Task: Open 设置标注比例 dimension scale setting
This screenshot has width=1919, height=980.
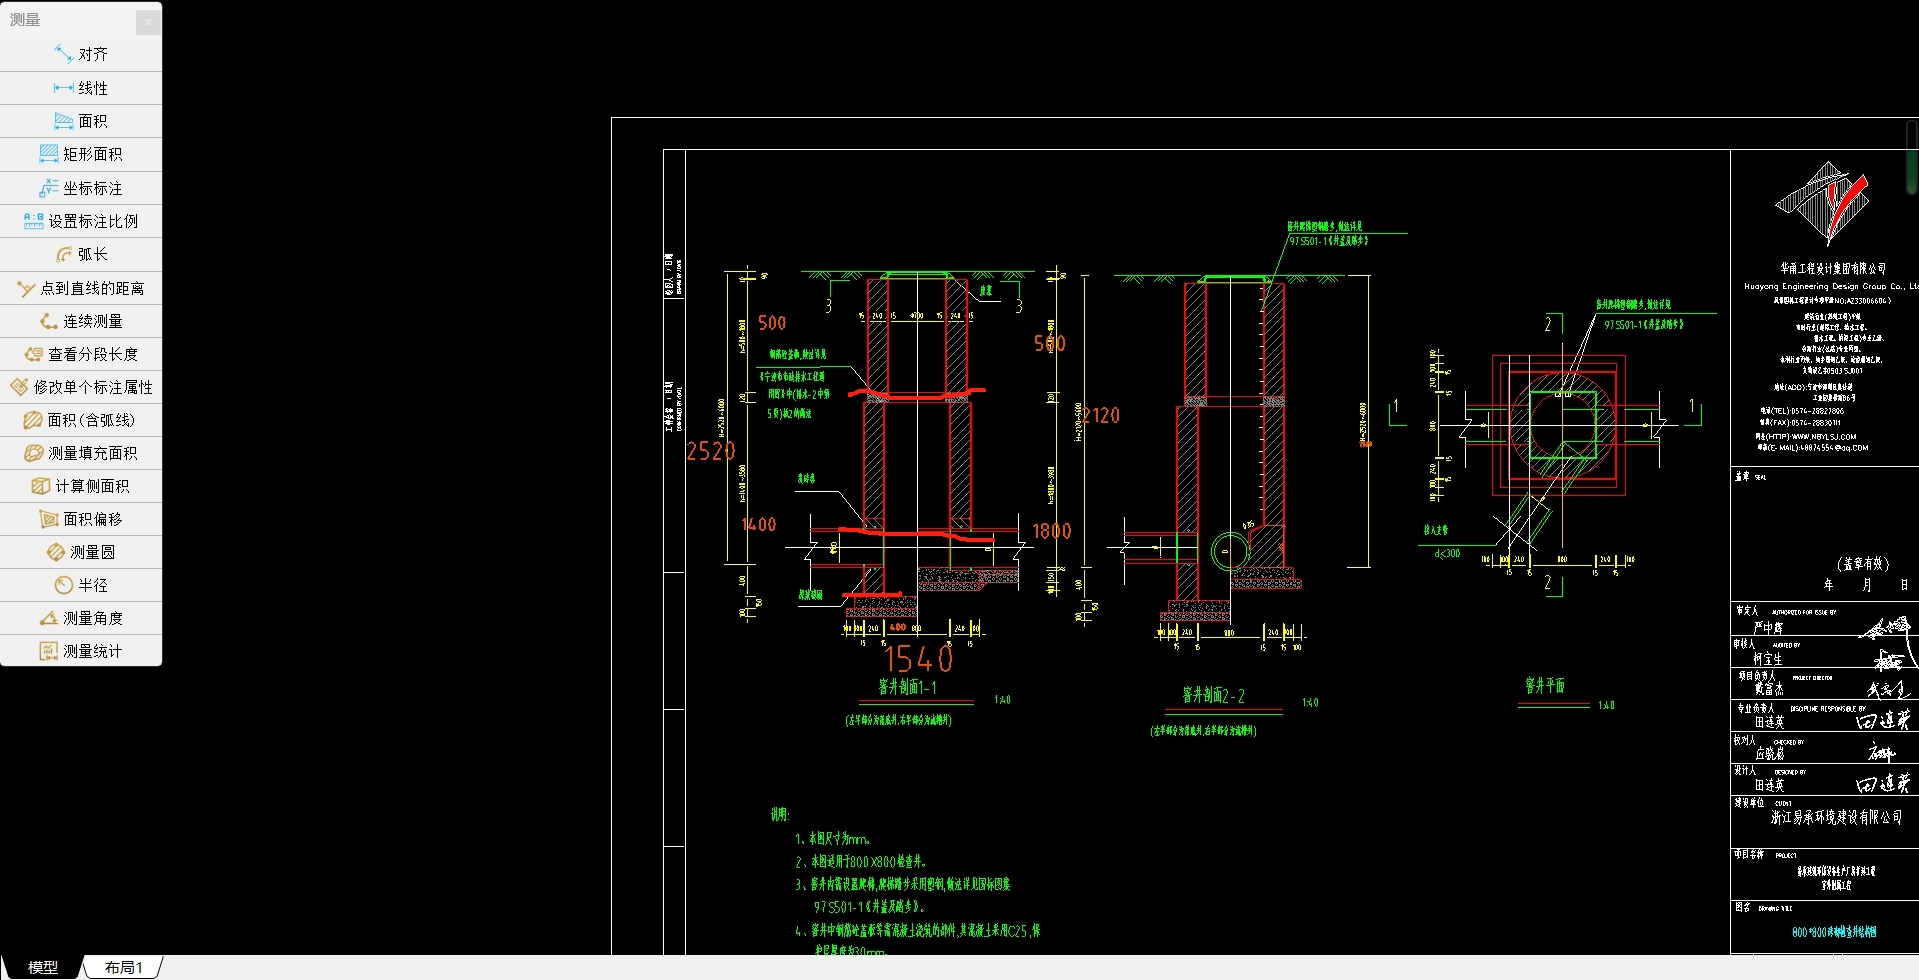Action: [x=81, y=221]
